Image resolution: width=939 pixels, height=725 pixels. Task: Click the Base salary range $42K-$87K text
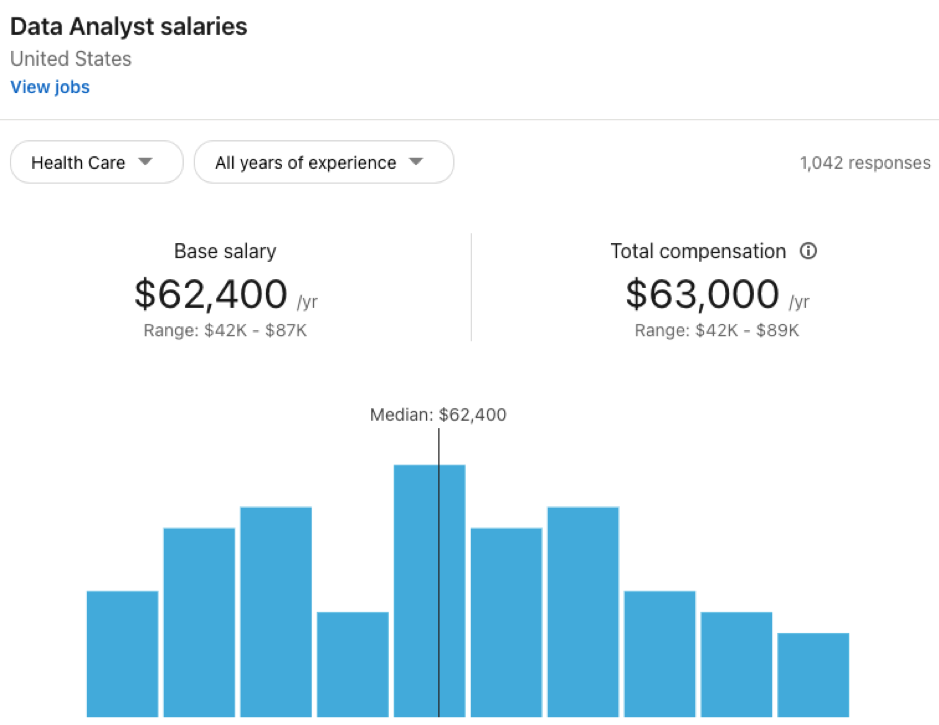coord(224,330)
